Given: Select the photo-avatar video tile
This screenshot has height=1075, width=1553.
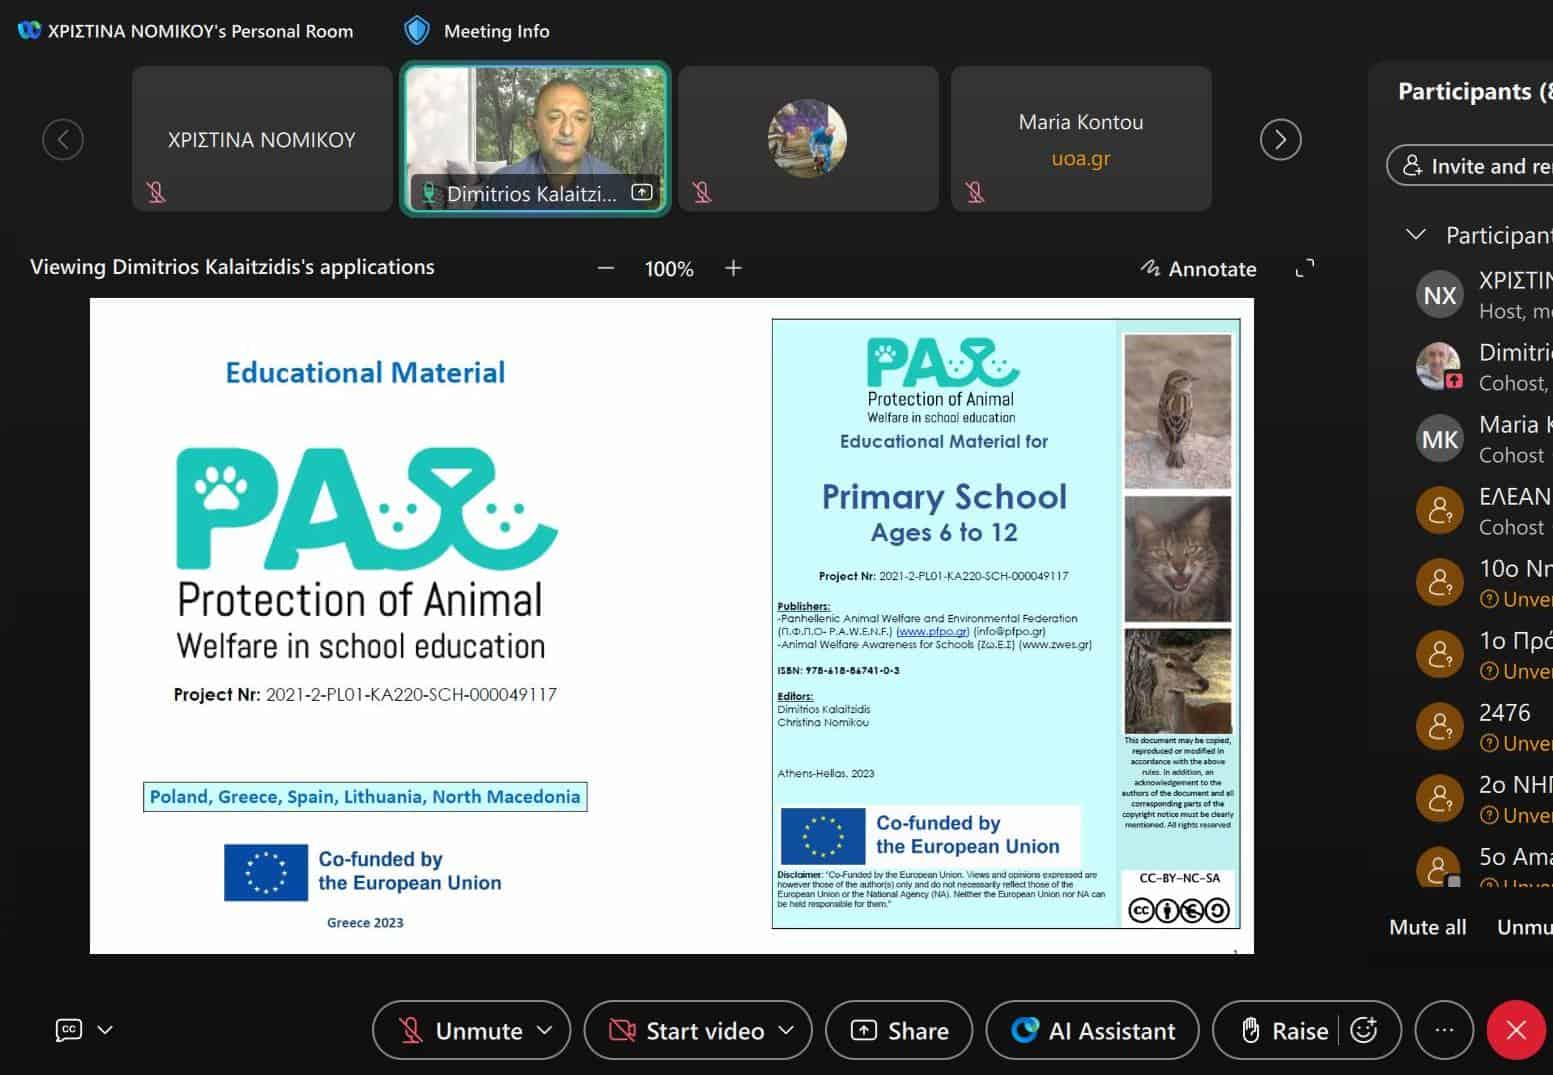Looking at the screenshot, I should (x=808, y=139).
